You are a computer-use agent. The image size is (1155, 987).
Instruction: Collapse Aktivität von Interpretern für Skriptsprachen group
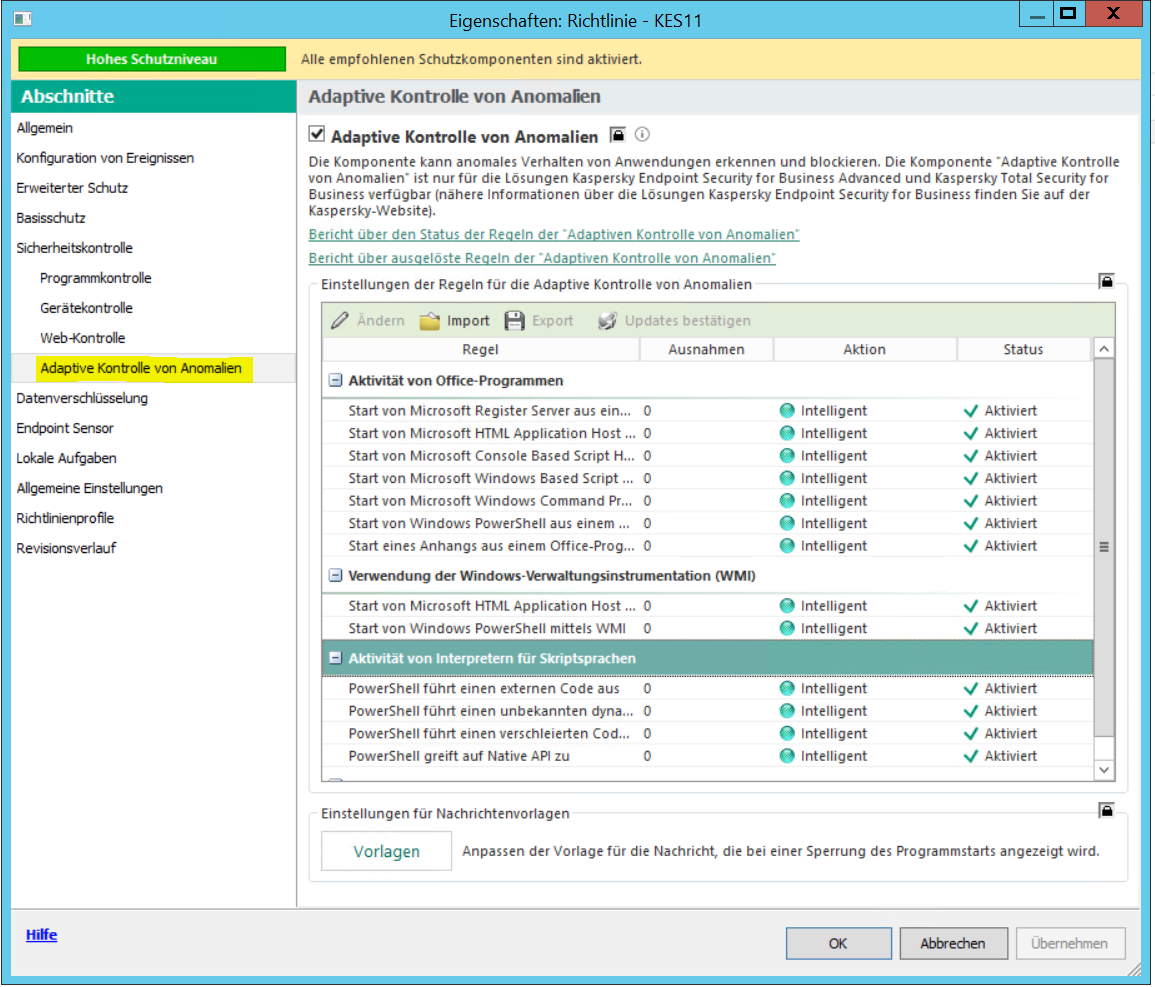(x=335, y=658)
